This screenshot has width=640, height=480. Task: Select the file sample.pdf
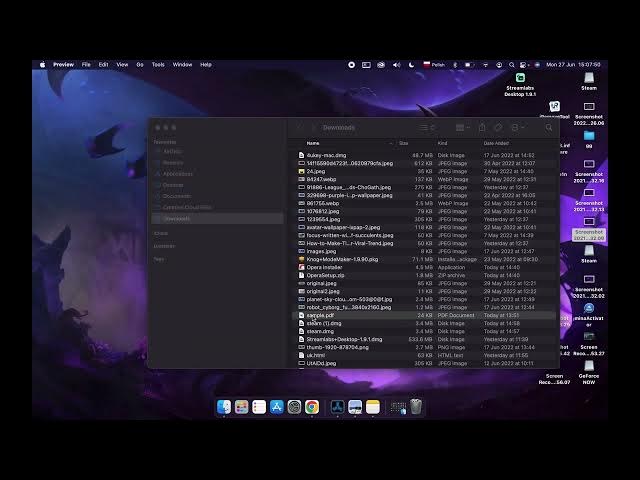(x=424, y=316)
